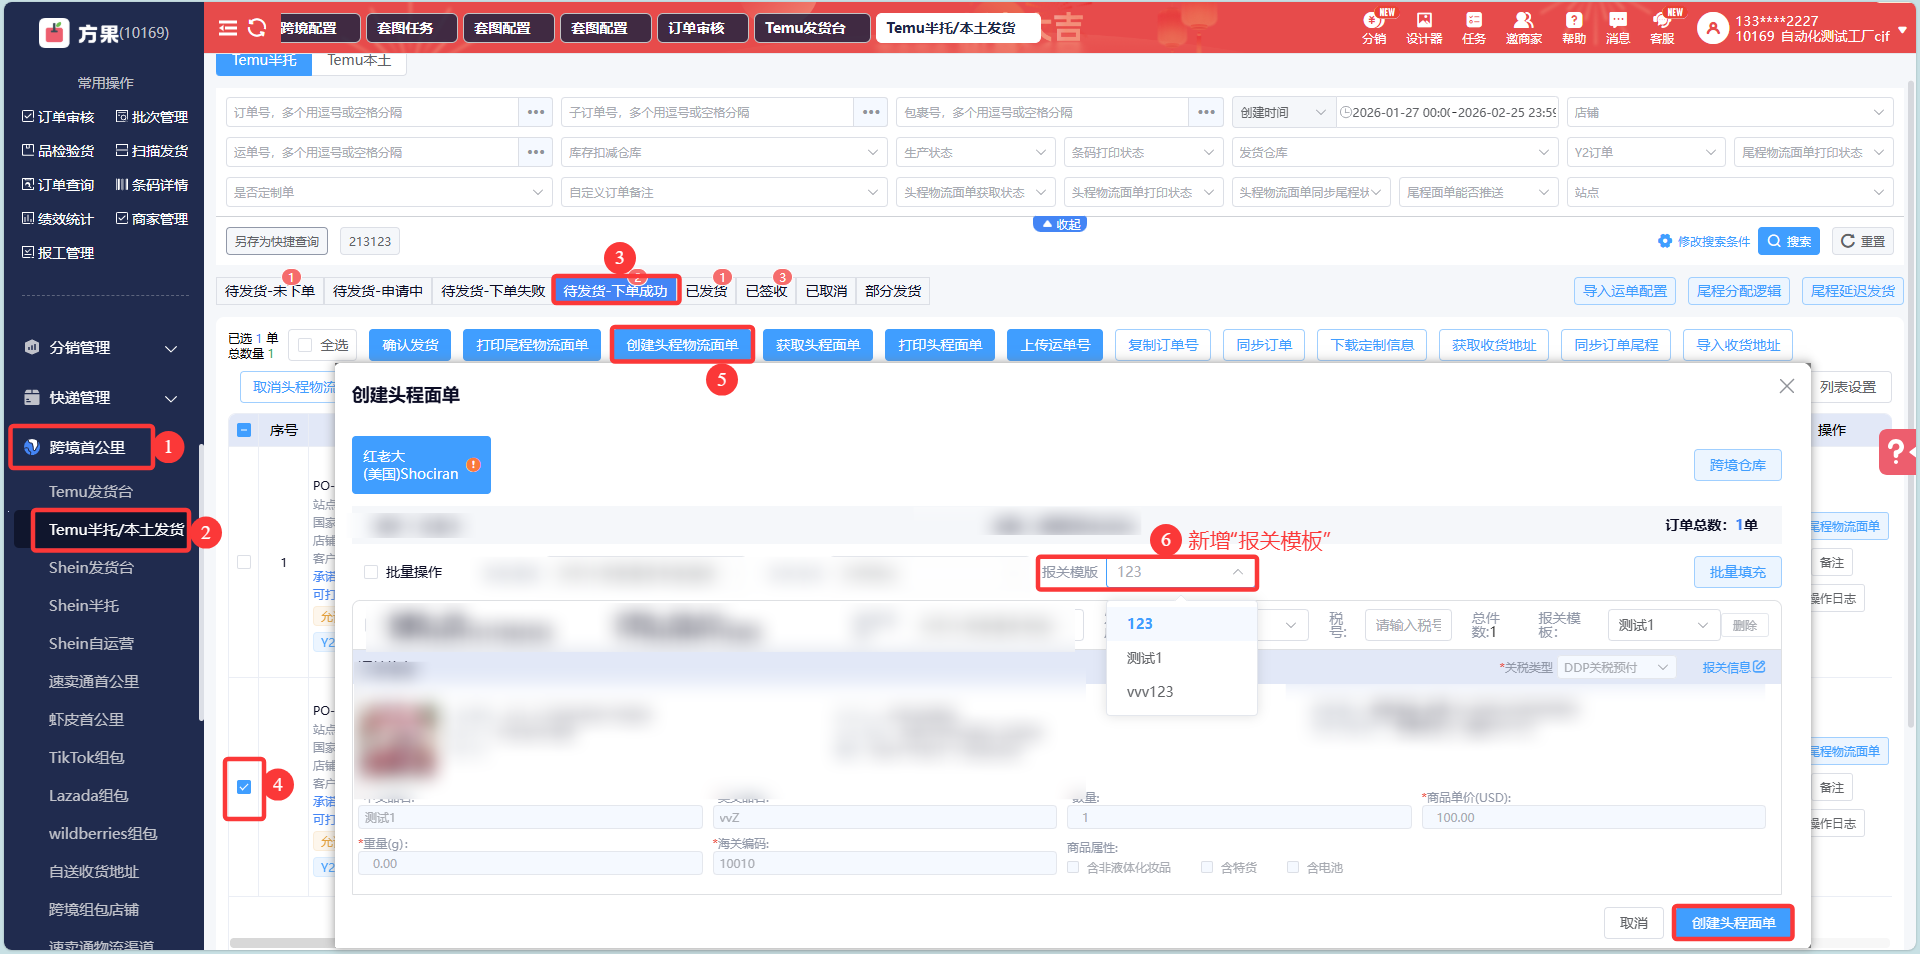Open the 消息 messages icon

point(1618,27)
